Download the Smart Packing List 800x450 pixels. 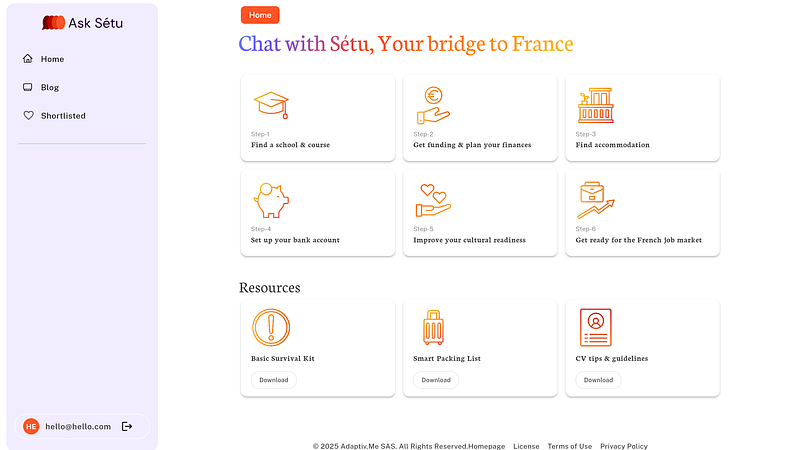pyautogui.click(x=436, y=380)
